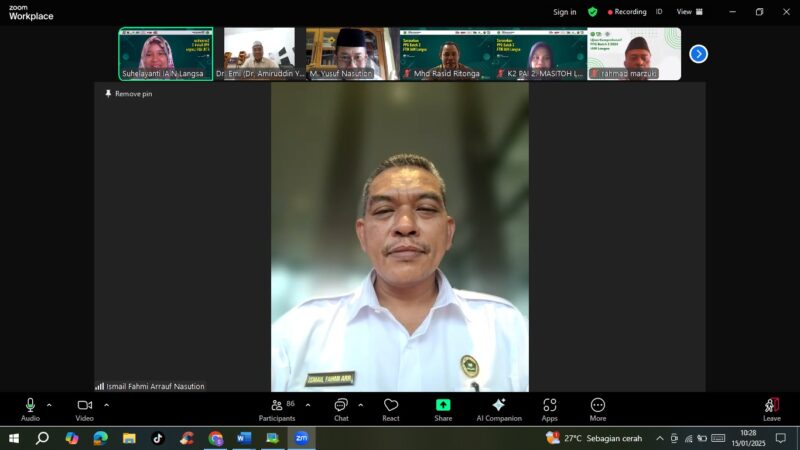Show next participants with blue arrow

click(x=698, y=54)
